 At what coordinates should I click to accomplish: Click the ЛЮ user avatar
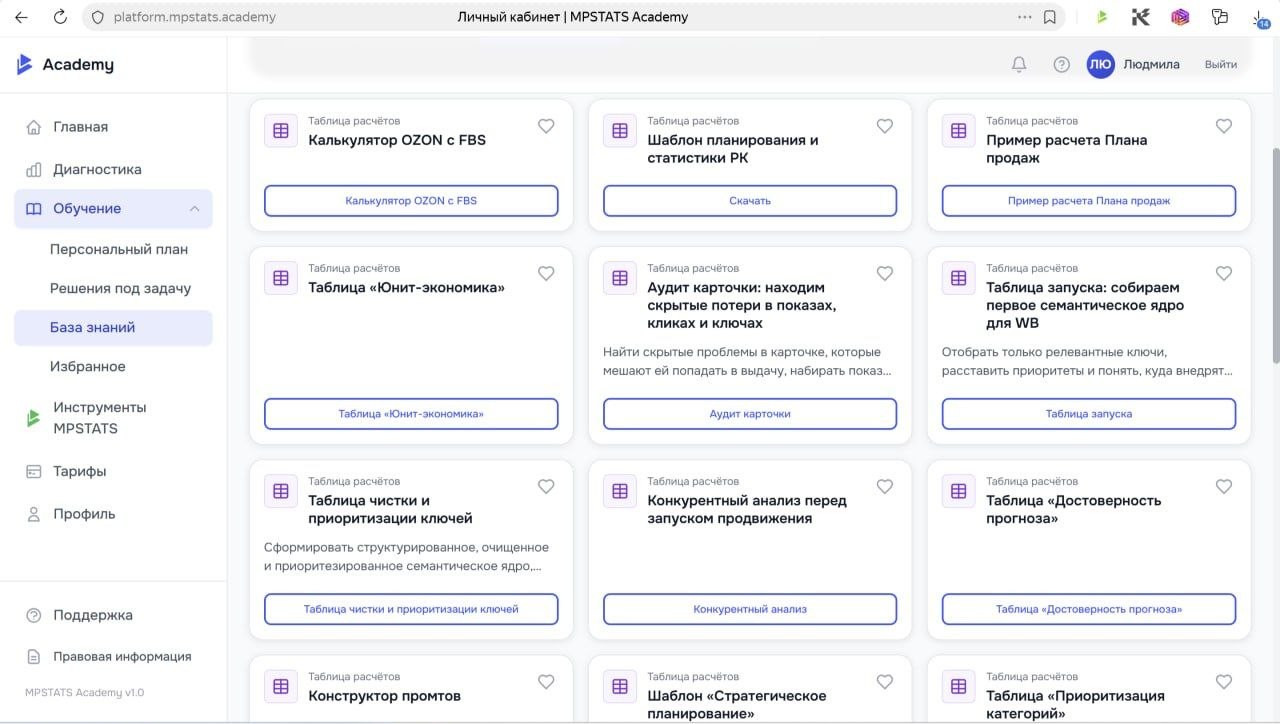coord(1100,64)
